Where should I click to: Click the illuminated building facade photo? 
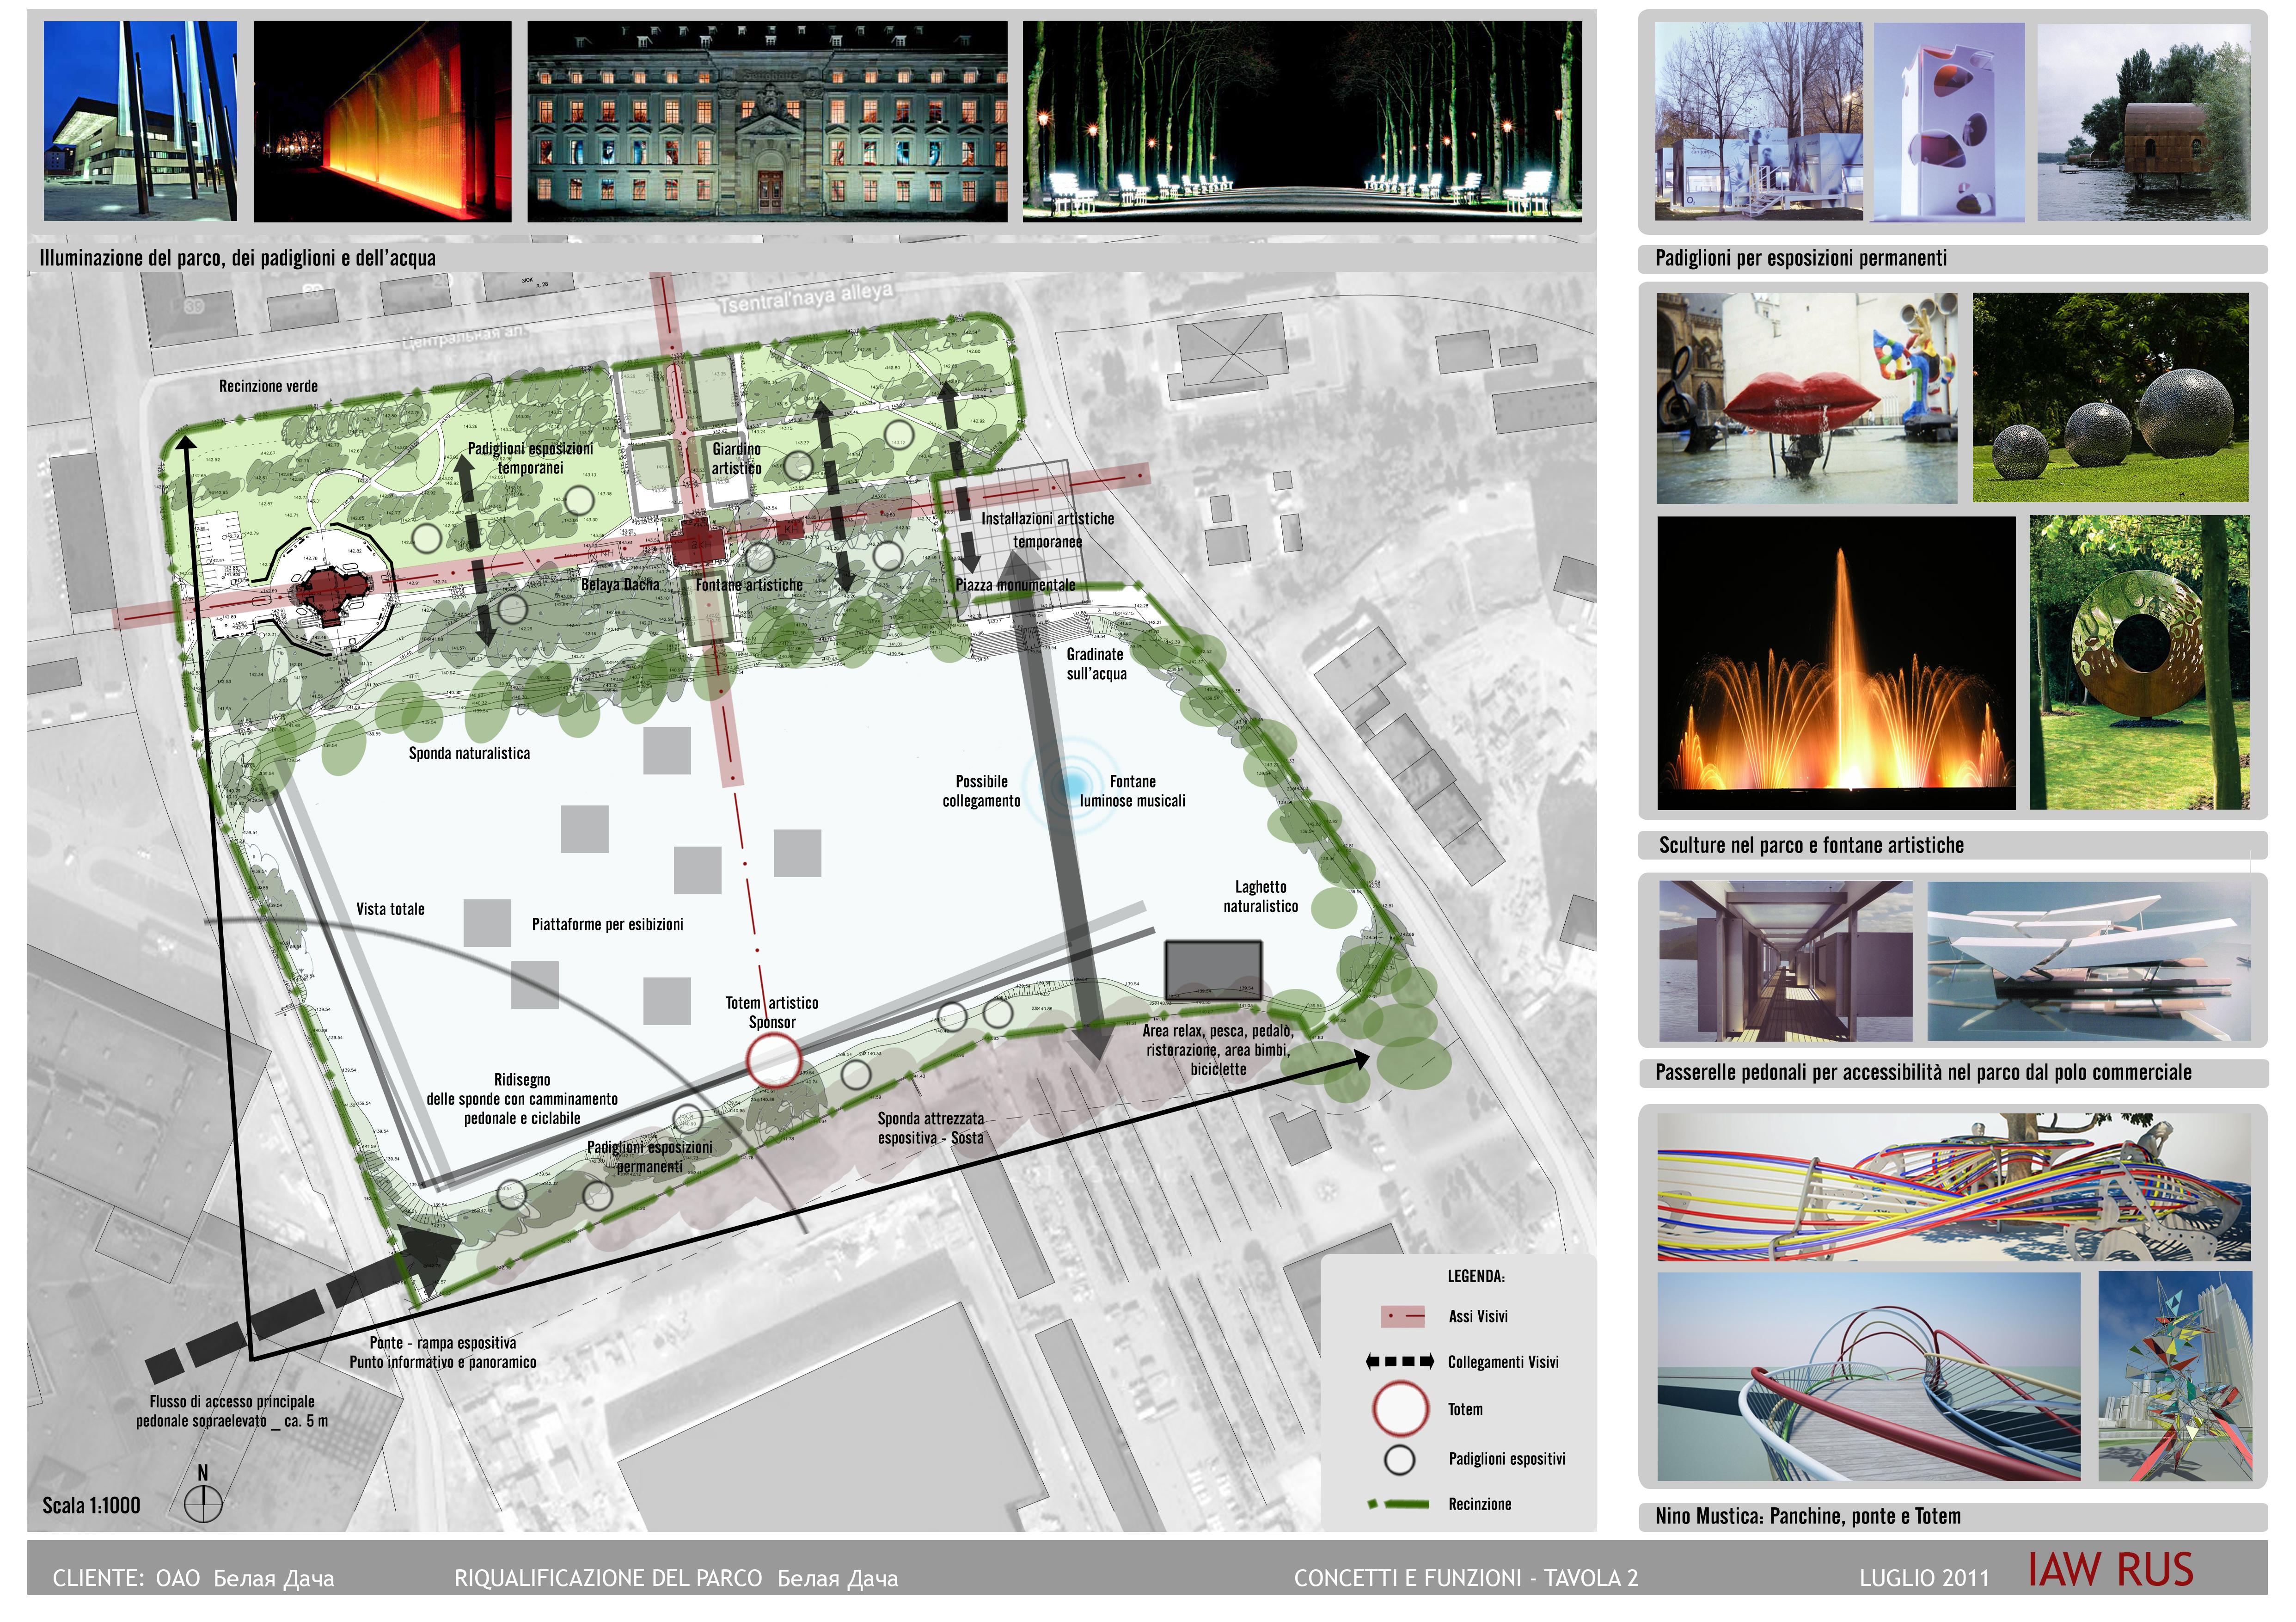tap(767, 121)
